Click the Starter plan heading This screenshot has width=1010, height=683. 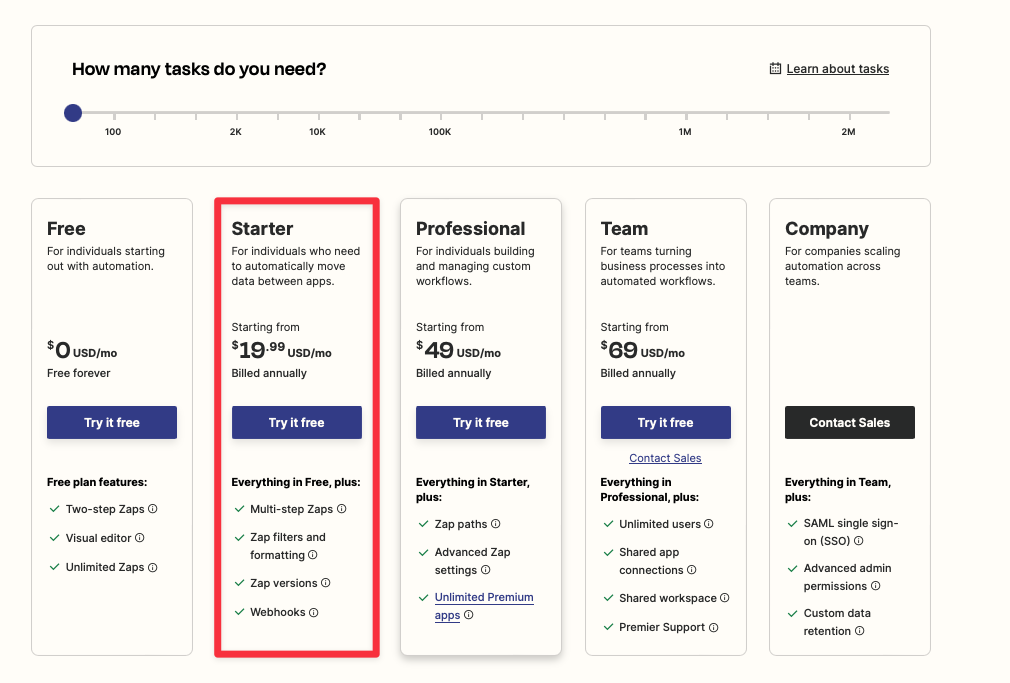point(262,229)
